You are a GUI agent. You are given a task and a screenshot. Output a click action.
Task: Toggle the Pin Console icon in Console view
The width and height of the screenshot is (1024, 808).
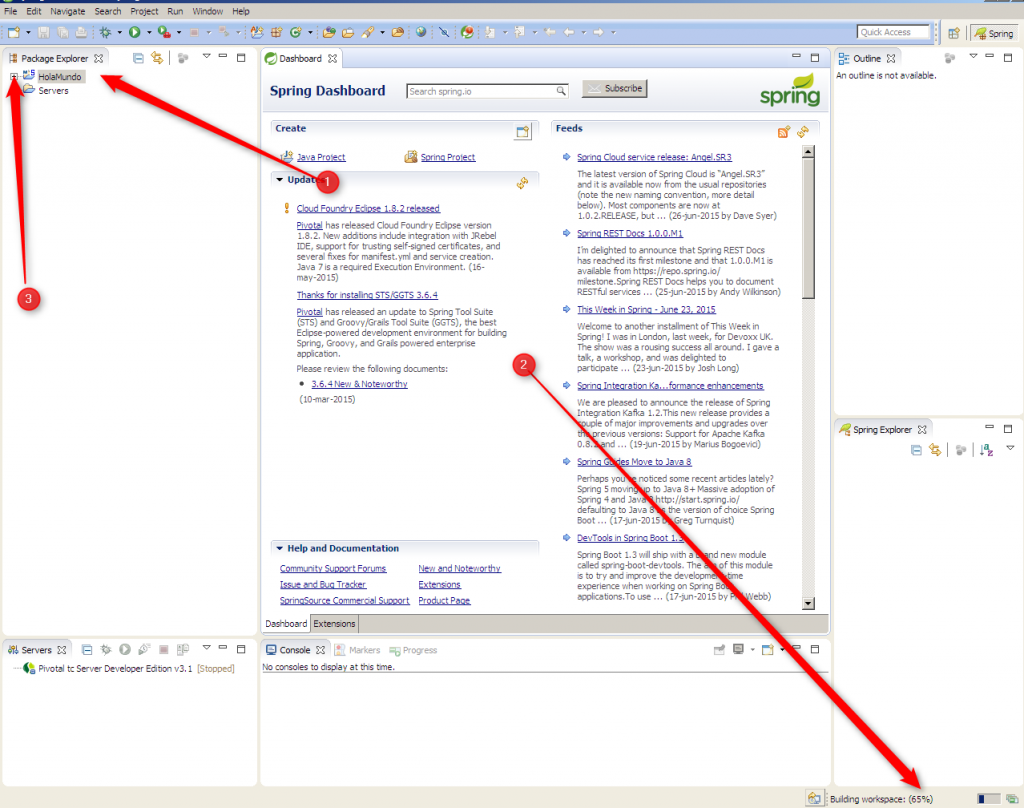click(718, 649)
